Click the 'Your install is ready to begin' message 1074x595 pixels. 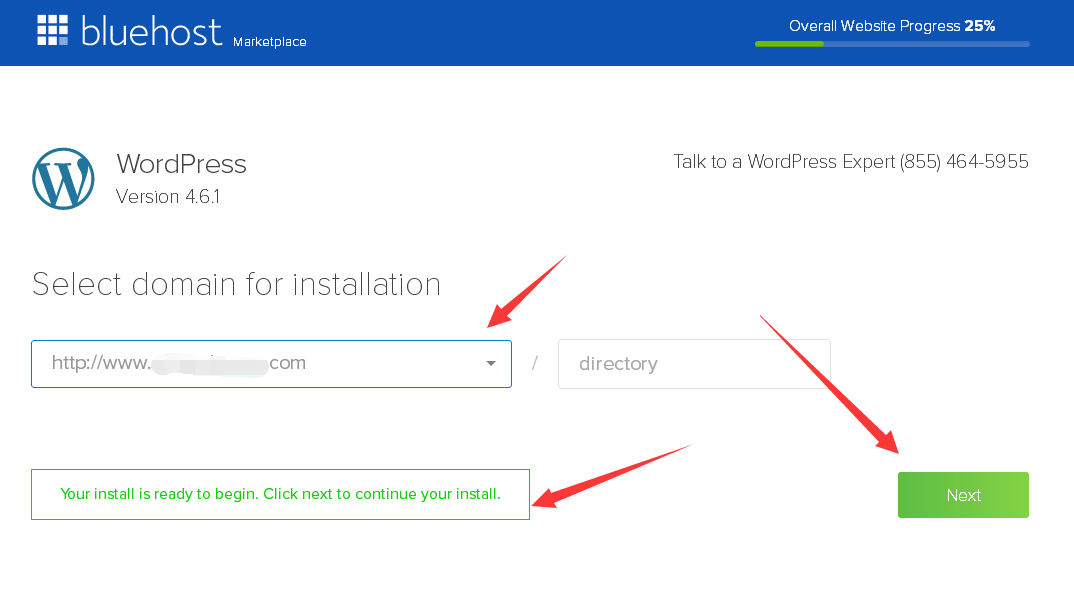coord(280,494)
